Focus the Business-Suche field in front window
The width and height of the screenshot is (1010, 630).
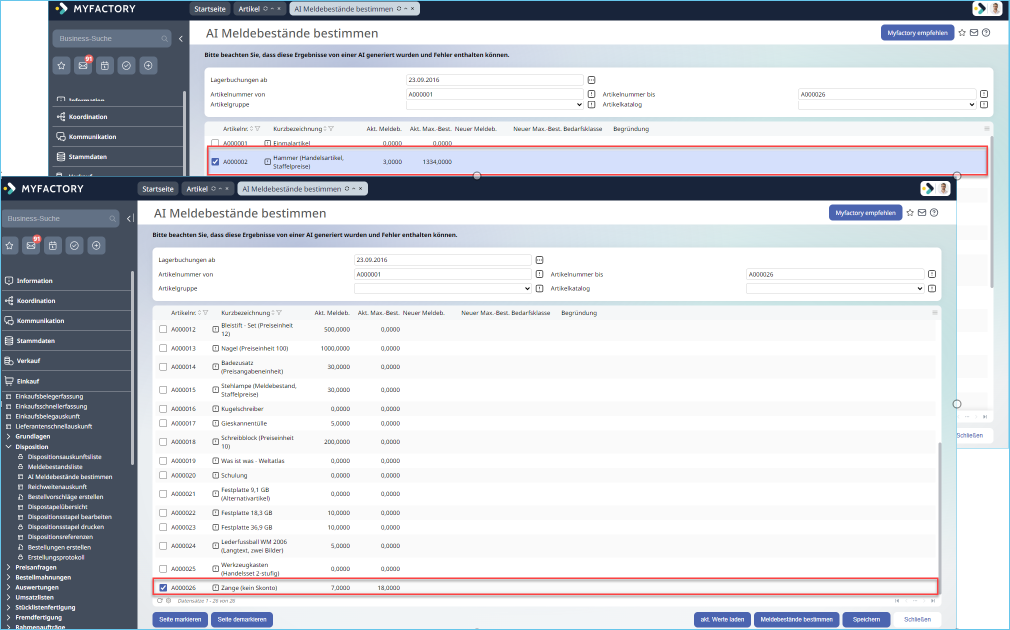[x=60, y=218]
